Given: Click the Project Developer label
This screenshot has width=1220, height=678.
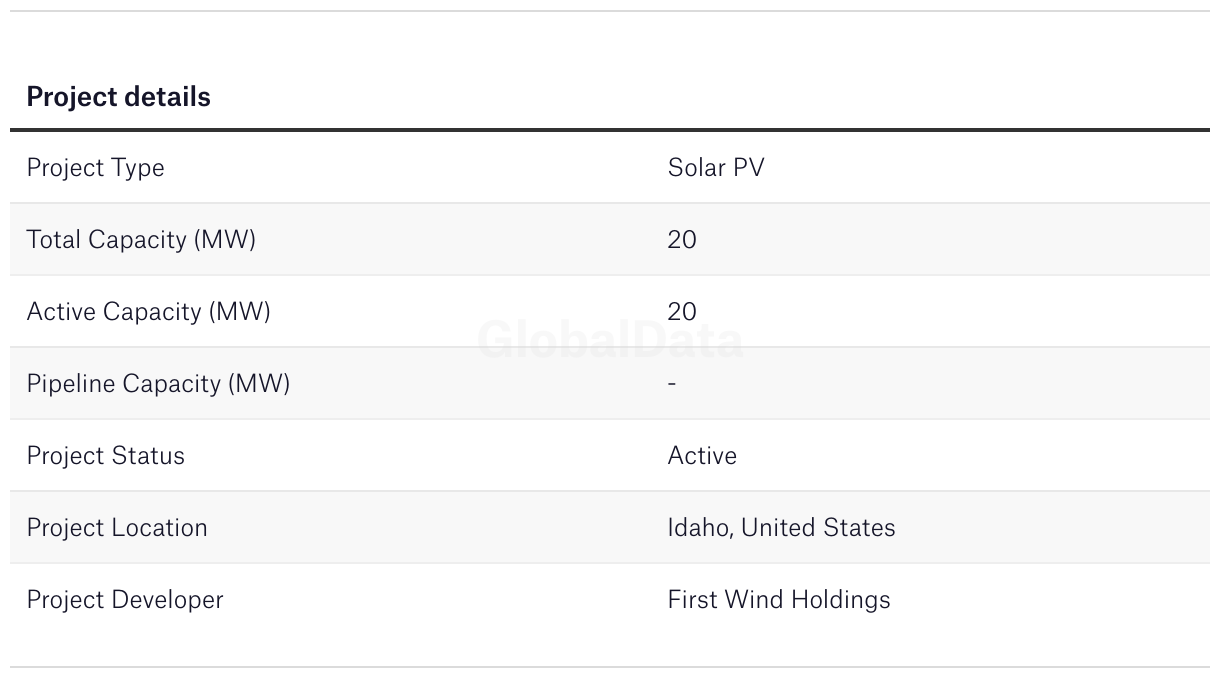Looking at the screenshot, I should 125,600.
